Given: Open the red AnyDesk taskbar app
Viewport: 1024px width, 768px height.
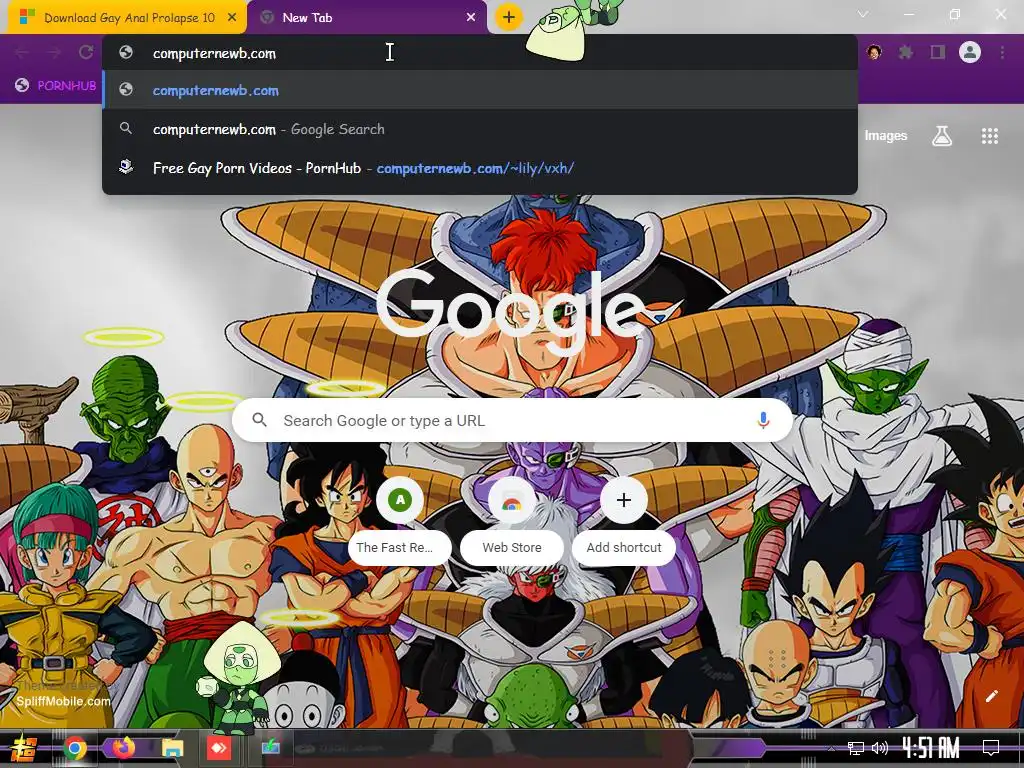Looking at the screenshot, I should 219,748.
